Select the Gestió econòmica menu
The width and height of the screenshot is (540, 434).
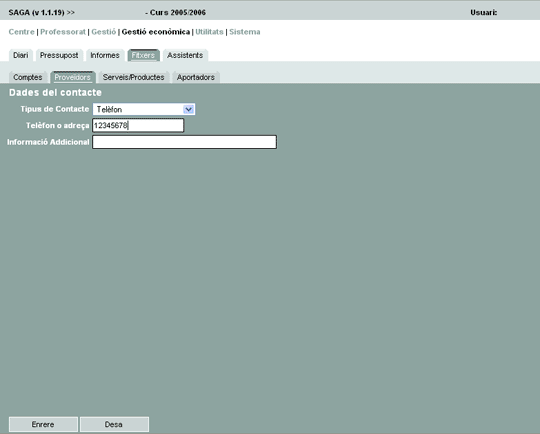coord(156,32)
